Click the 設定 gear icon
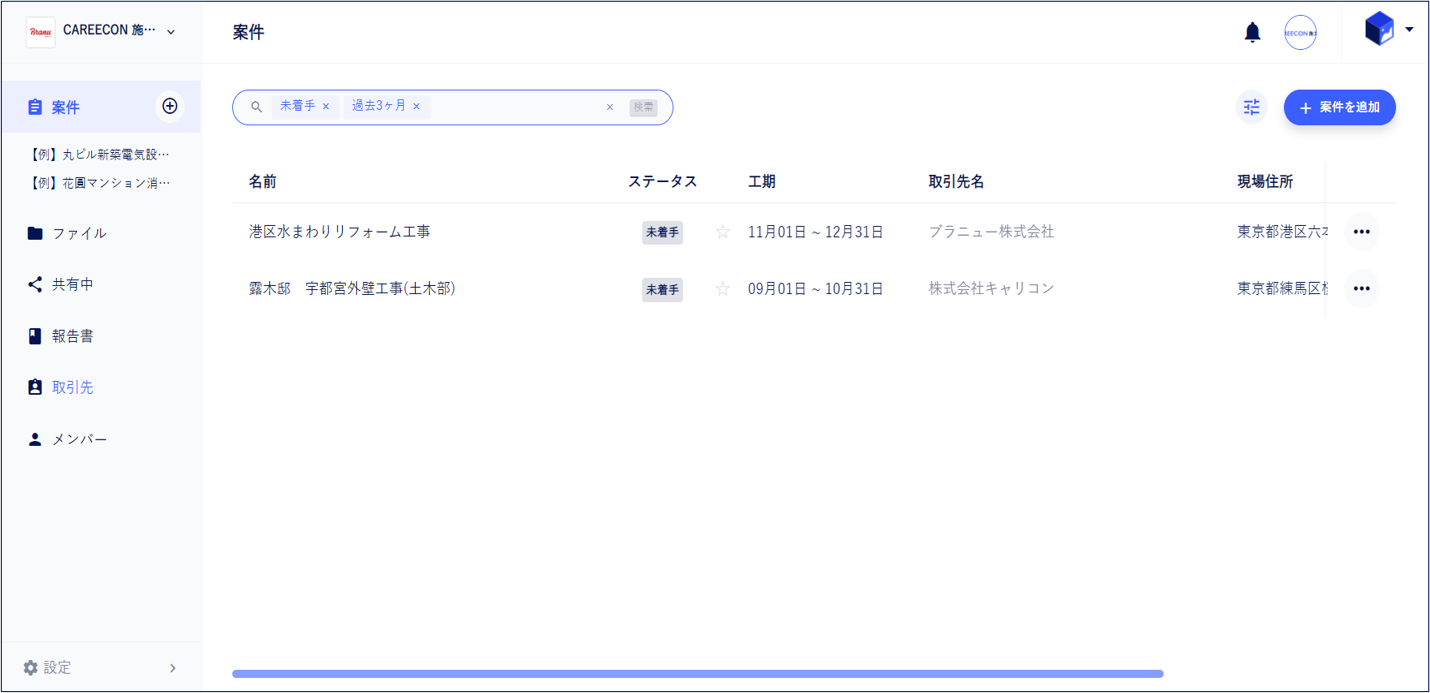The width and height of the screenshot is (1430, 693). (x=30, y=667)
